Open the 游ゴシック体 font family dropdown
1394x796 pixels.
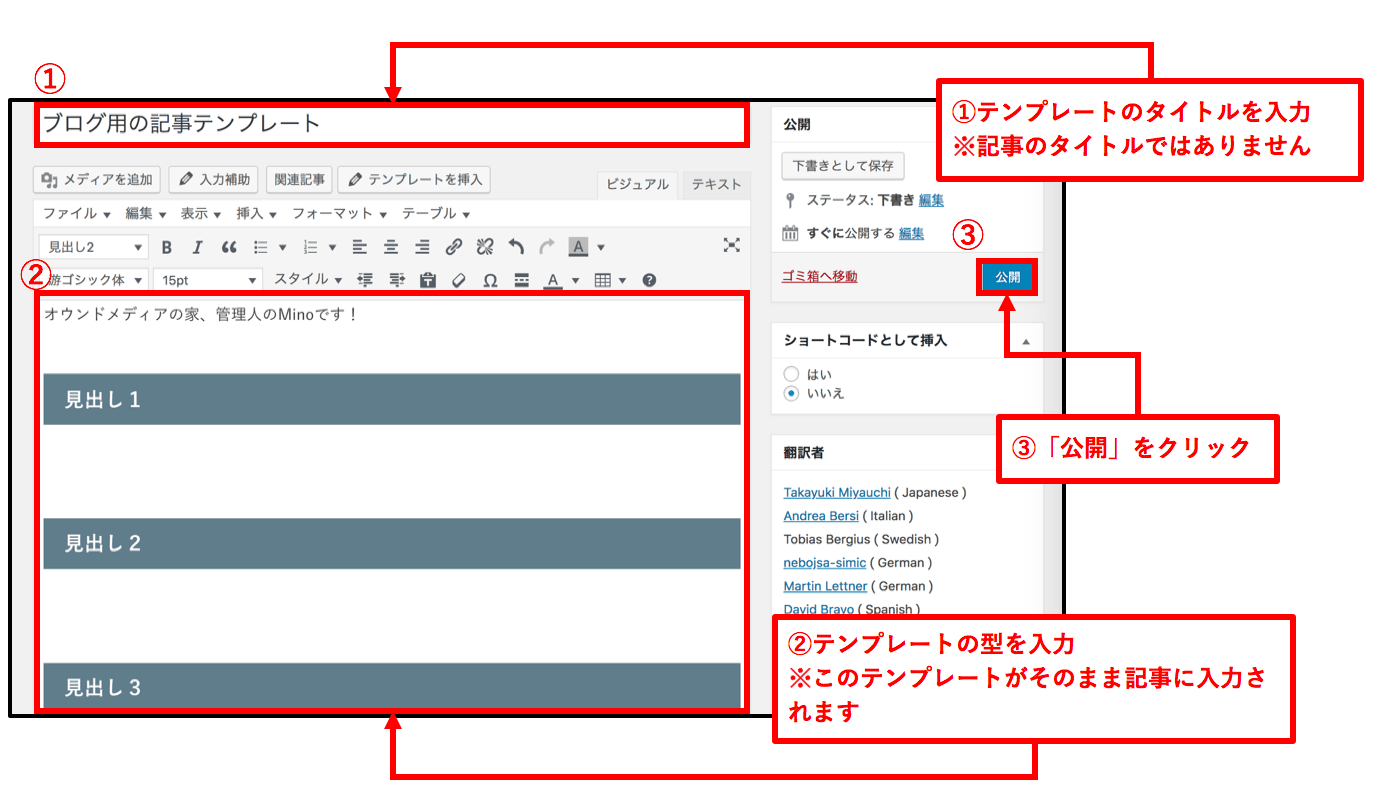point(93,280)
